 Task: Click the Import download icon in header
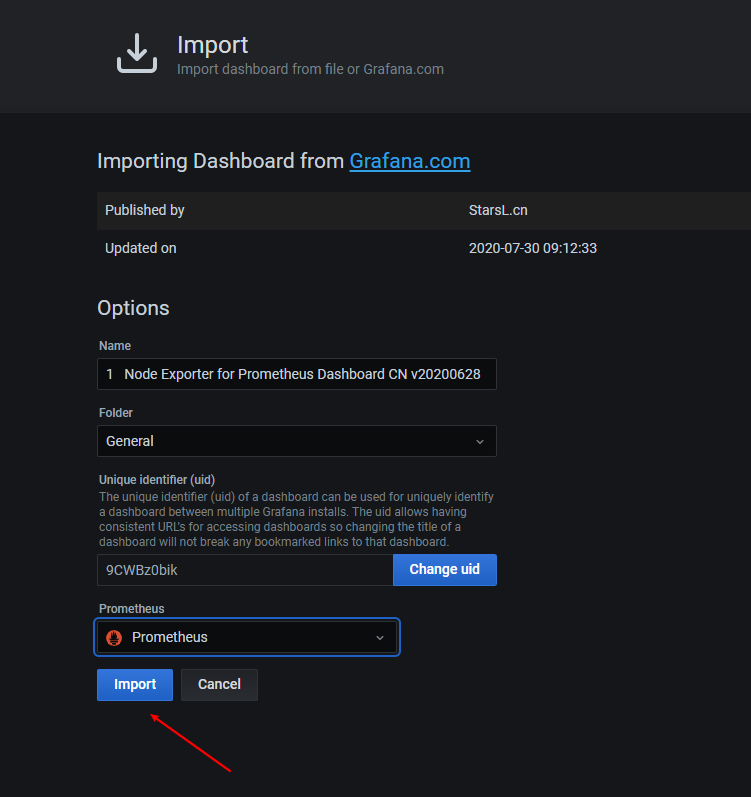pyautogui.click(x=137, y=53)
